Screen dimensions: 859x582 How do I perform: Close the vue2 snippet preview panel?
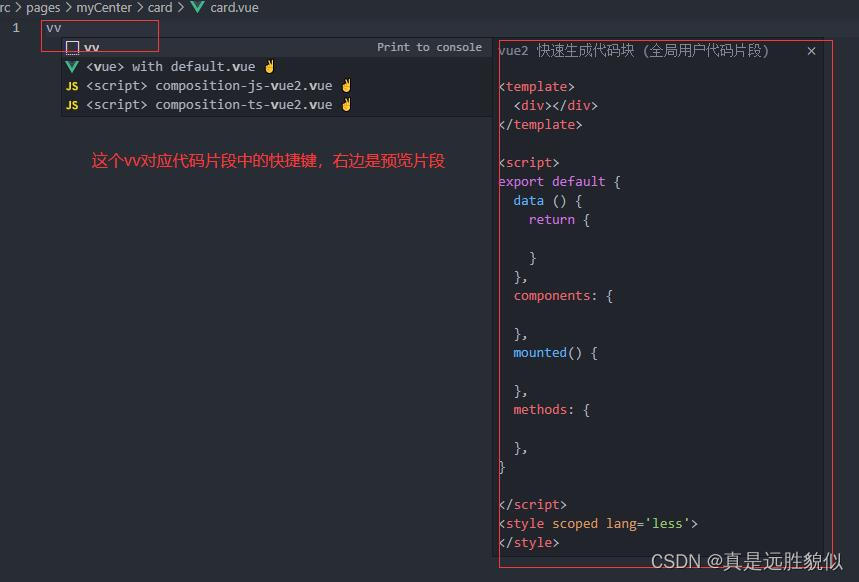[x=811, y=50]
